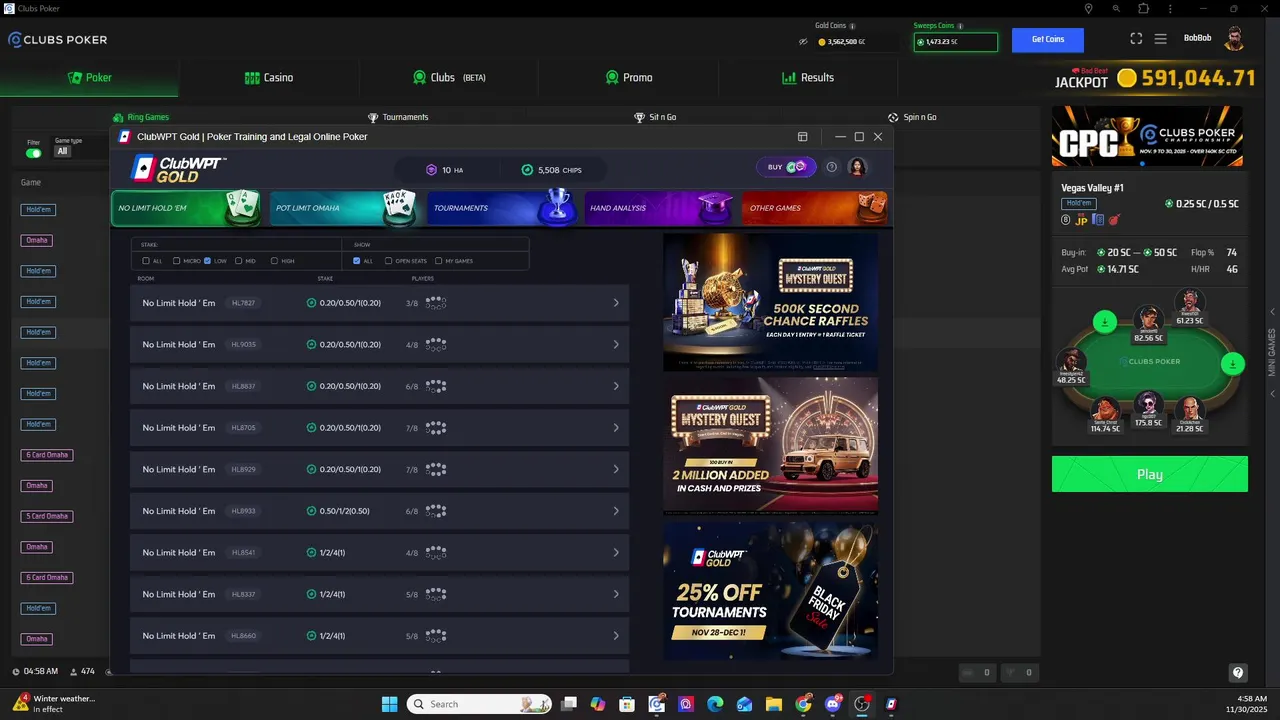Viewport: 1280px width, 720px height.
Task: Open the Poker tab
Action: point(89,78)
